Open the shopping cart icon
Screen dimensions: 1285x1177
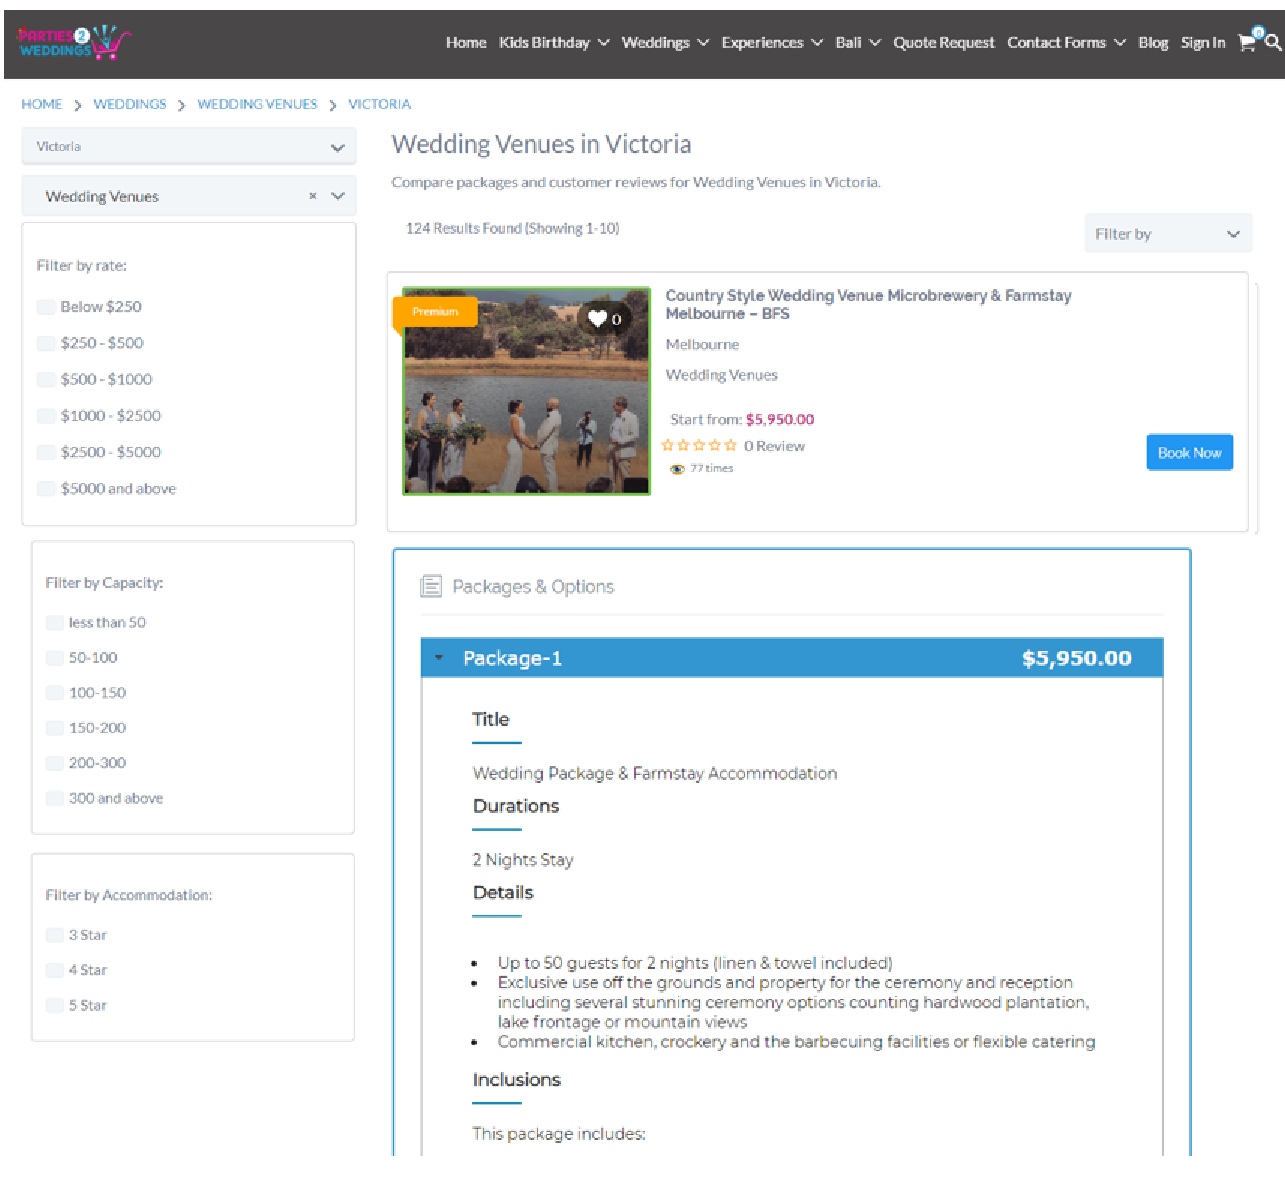tap(1248, 42)
